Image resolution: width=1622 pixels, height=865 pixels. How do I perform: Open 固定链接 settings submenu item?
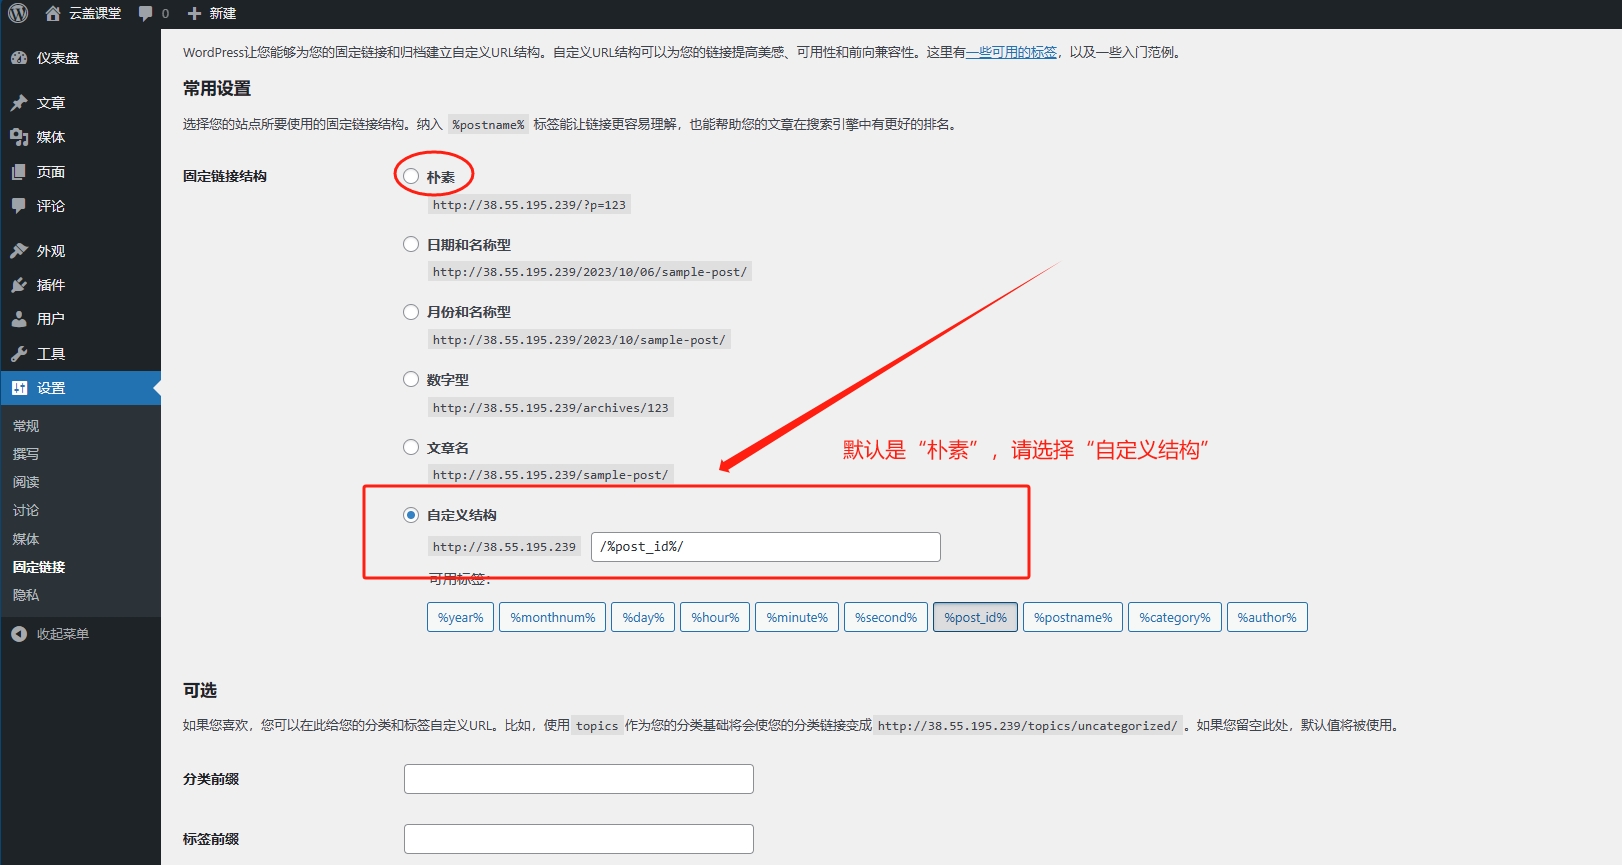(x=39, y=567)
